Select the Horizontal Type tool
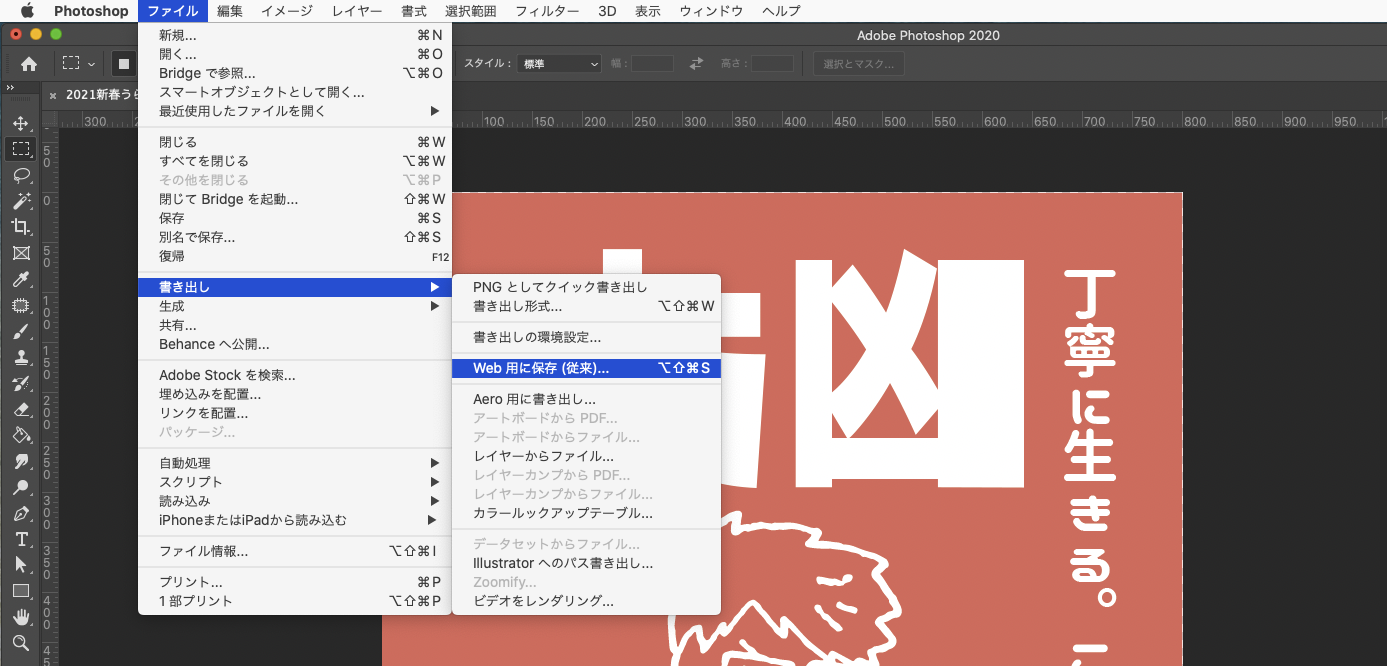Viewport: 1387px width, 666px height. 21,539
